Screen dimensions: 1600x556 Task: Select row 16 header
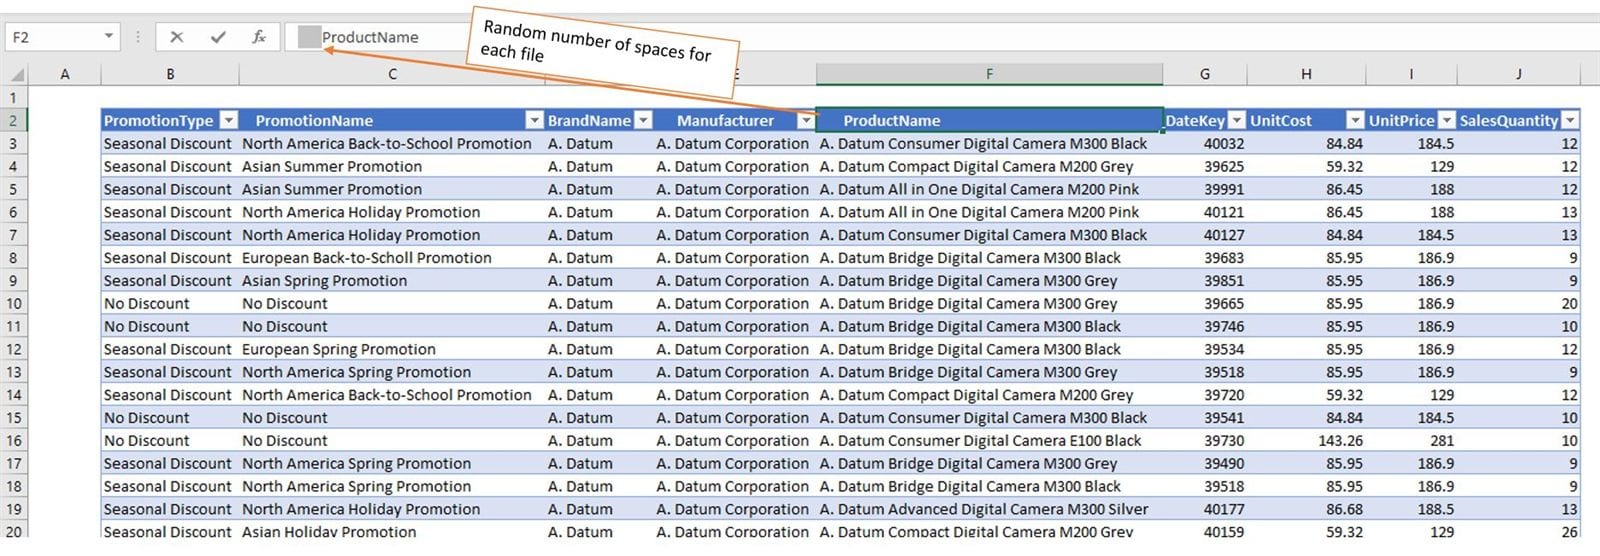pos(14,440)
